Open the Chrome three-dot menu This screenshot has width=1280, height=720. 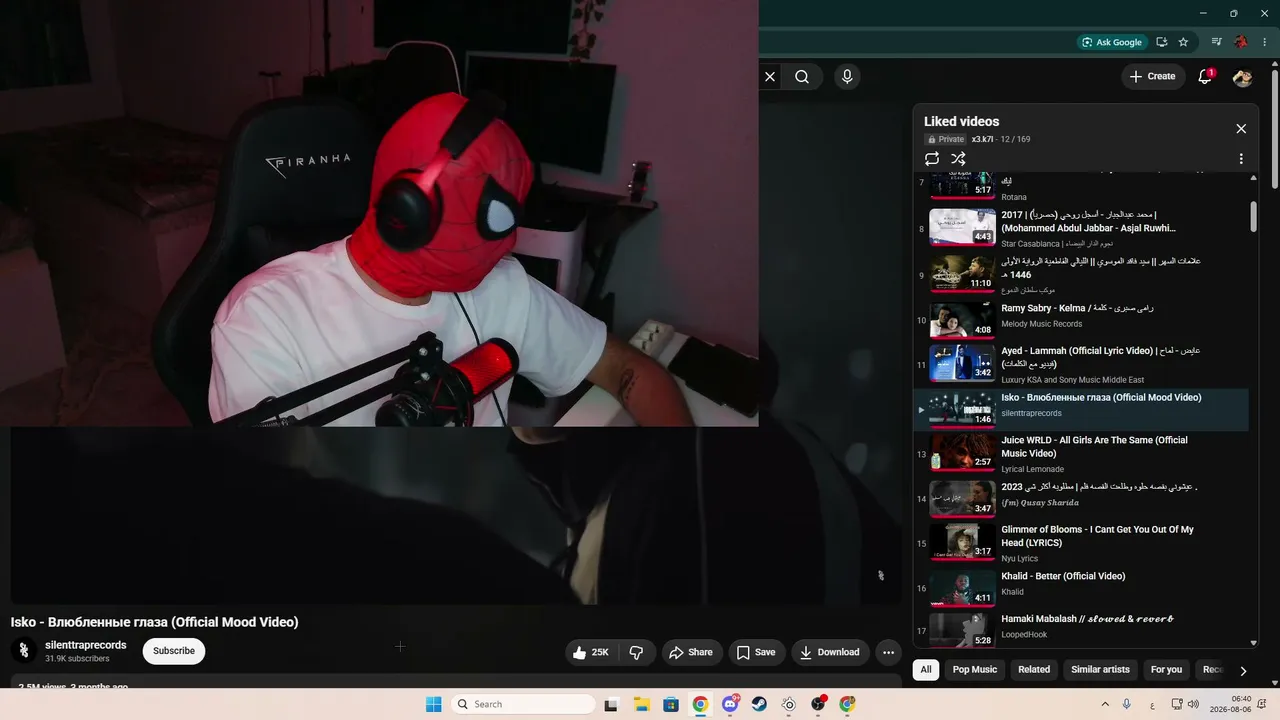click(x=1265, y=42)
